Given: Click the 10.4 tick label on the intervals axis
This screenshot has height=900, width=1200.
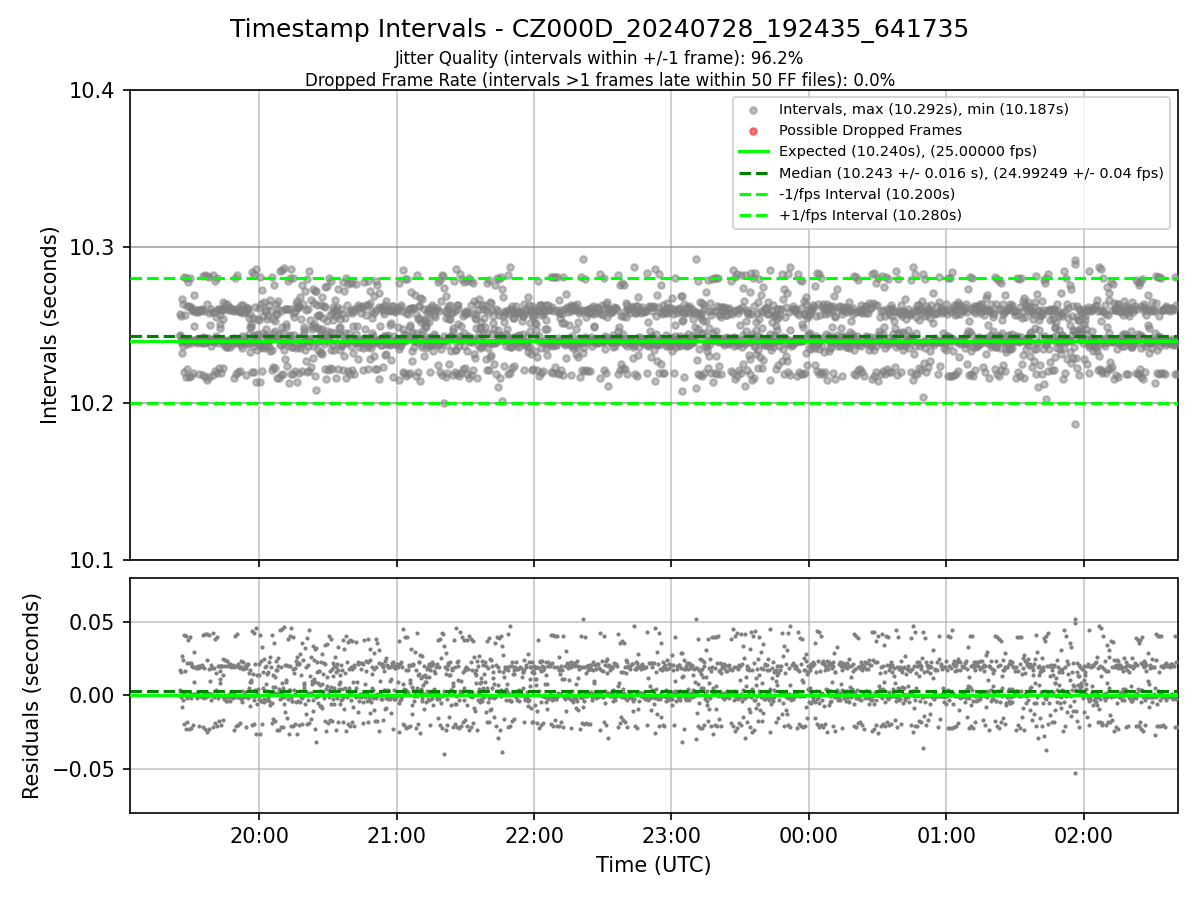Looking at the screenshot, I should pyautogui.click(x=94, y=92).
